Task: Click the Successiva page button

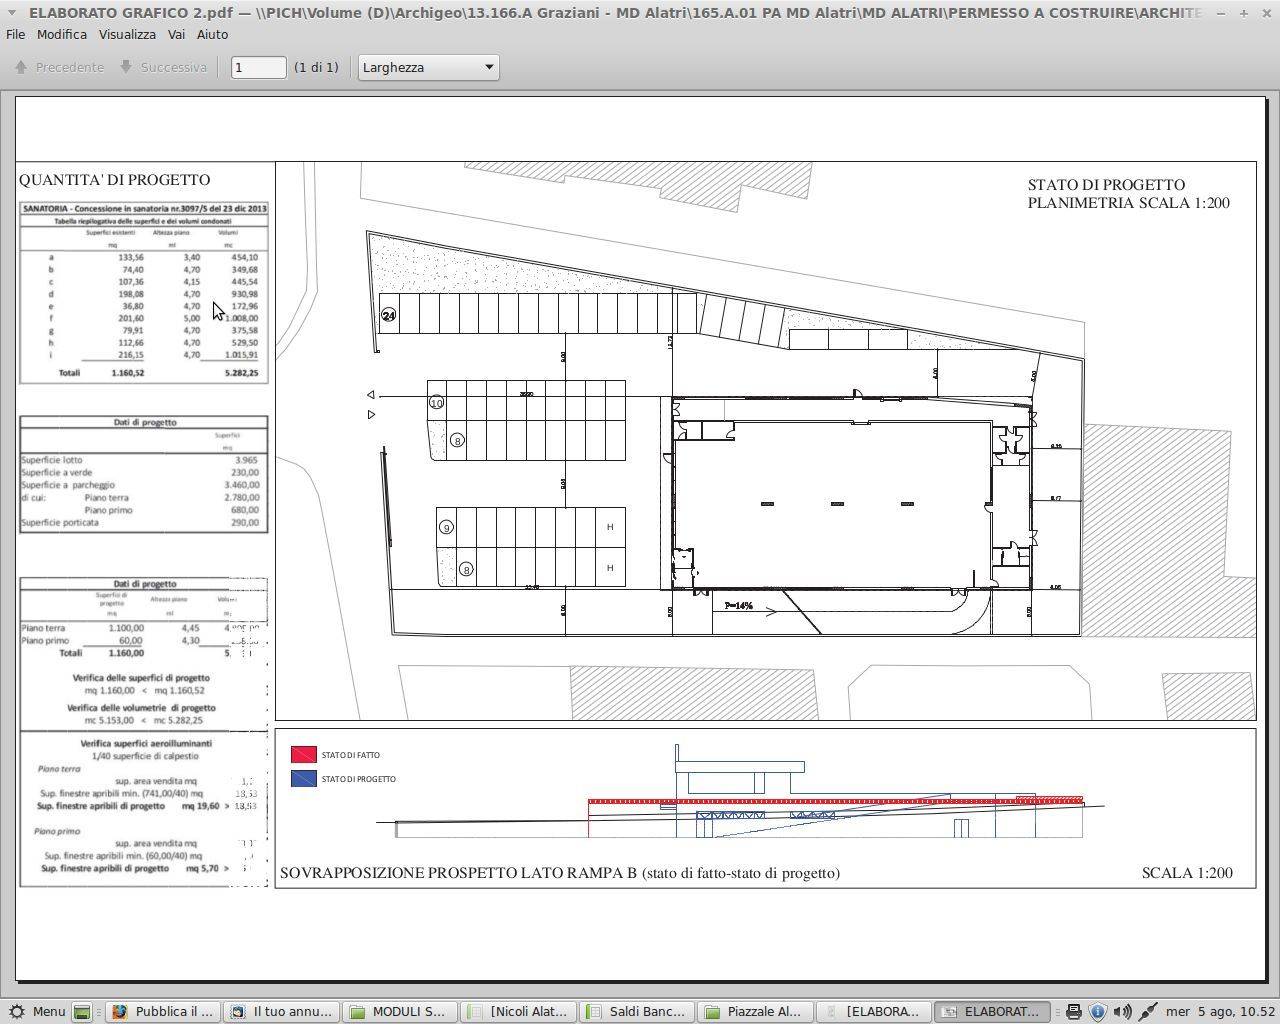Action: (x=163, y=67)
